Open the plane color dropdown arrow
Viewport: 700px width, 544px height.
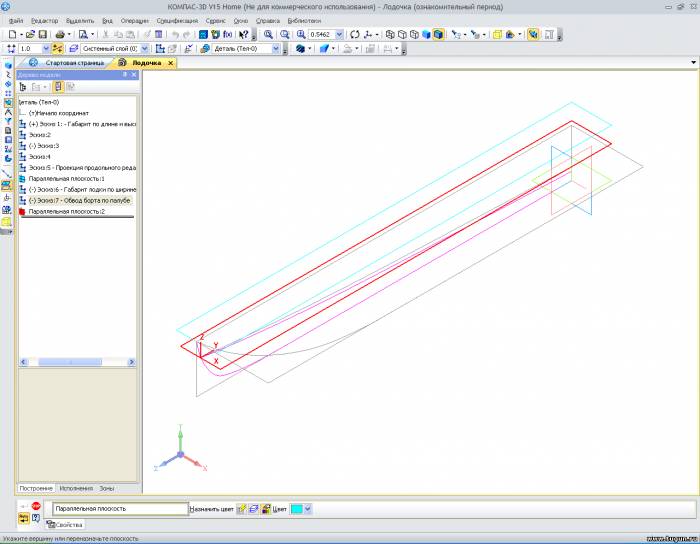click(308, 509)
